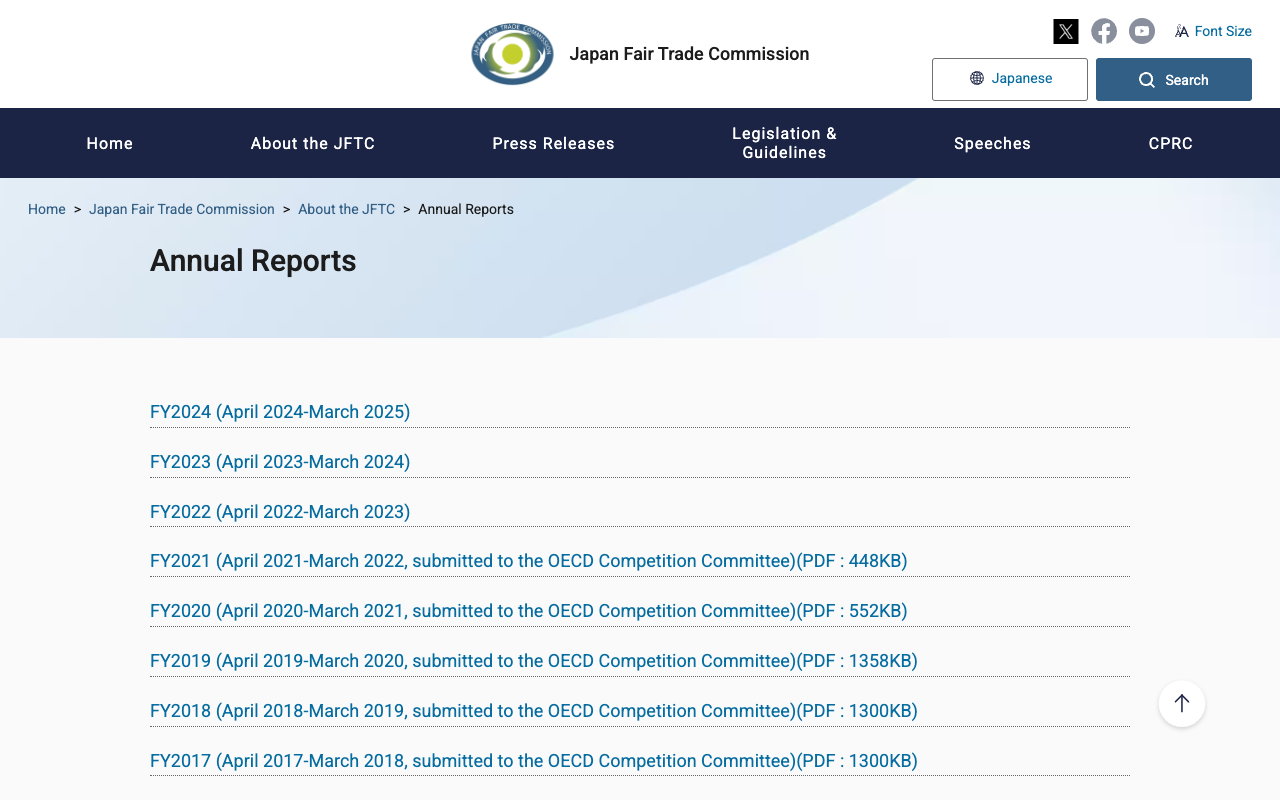This screenshot has height=800, width=1280.
Task: Open the Legislation & Guidelines menu
Action: pos(785,143)
